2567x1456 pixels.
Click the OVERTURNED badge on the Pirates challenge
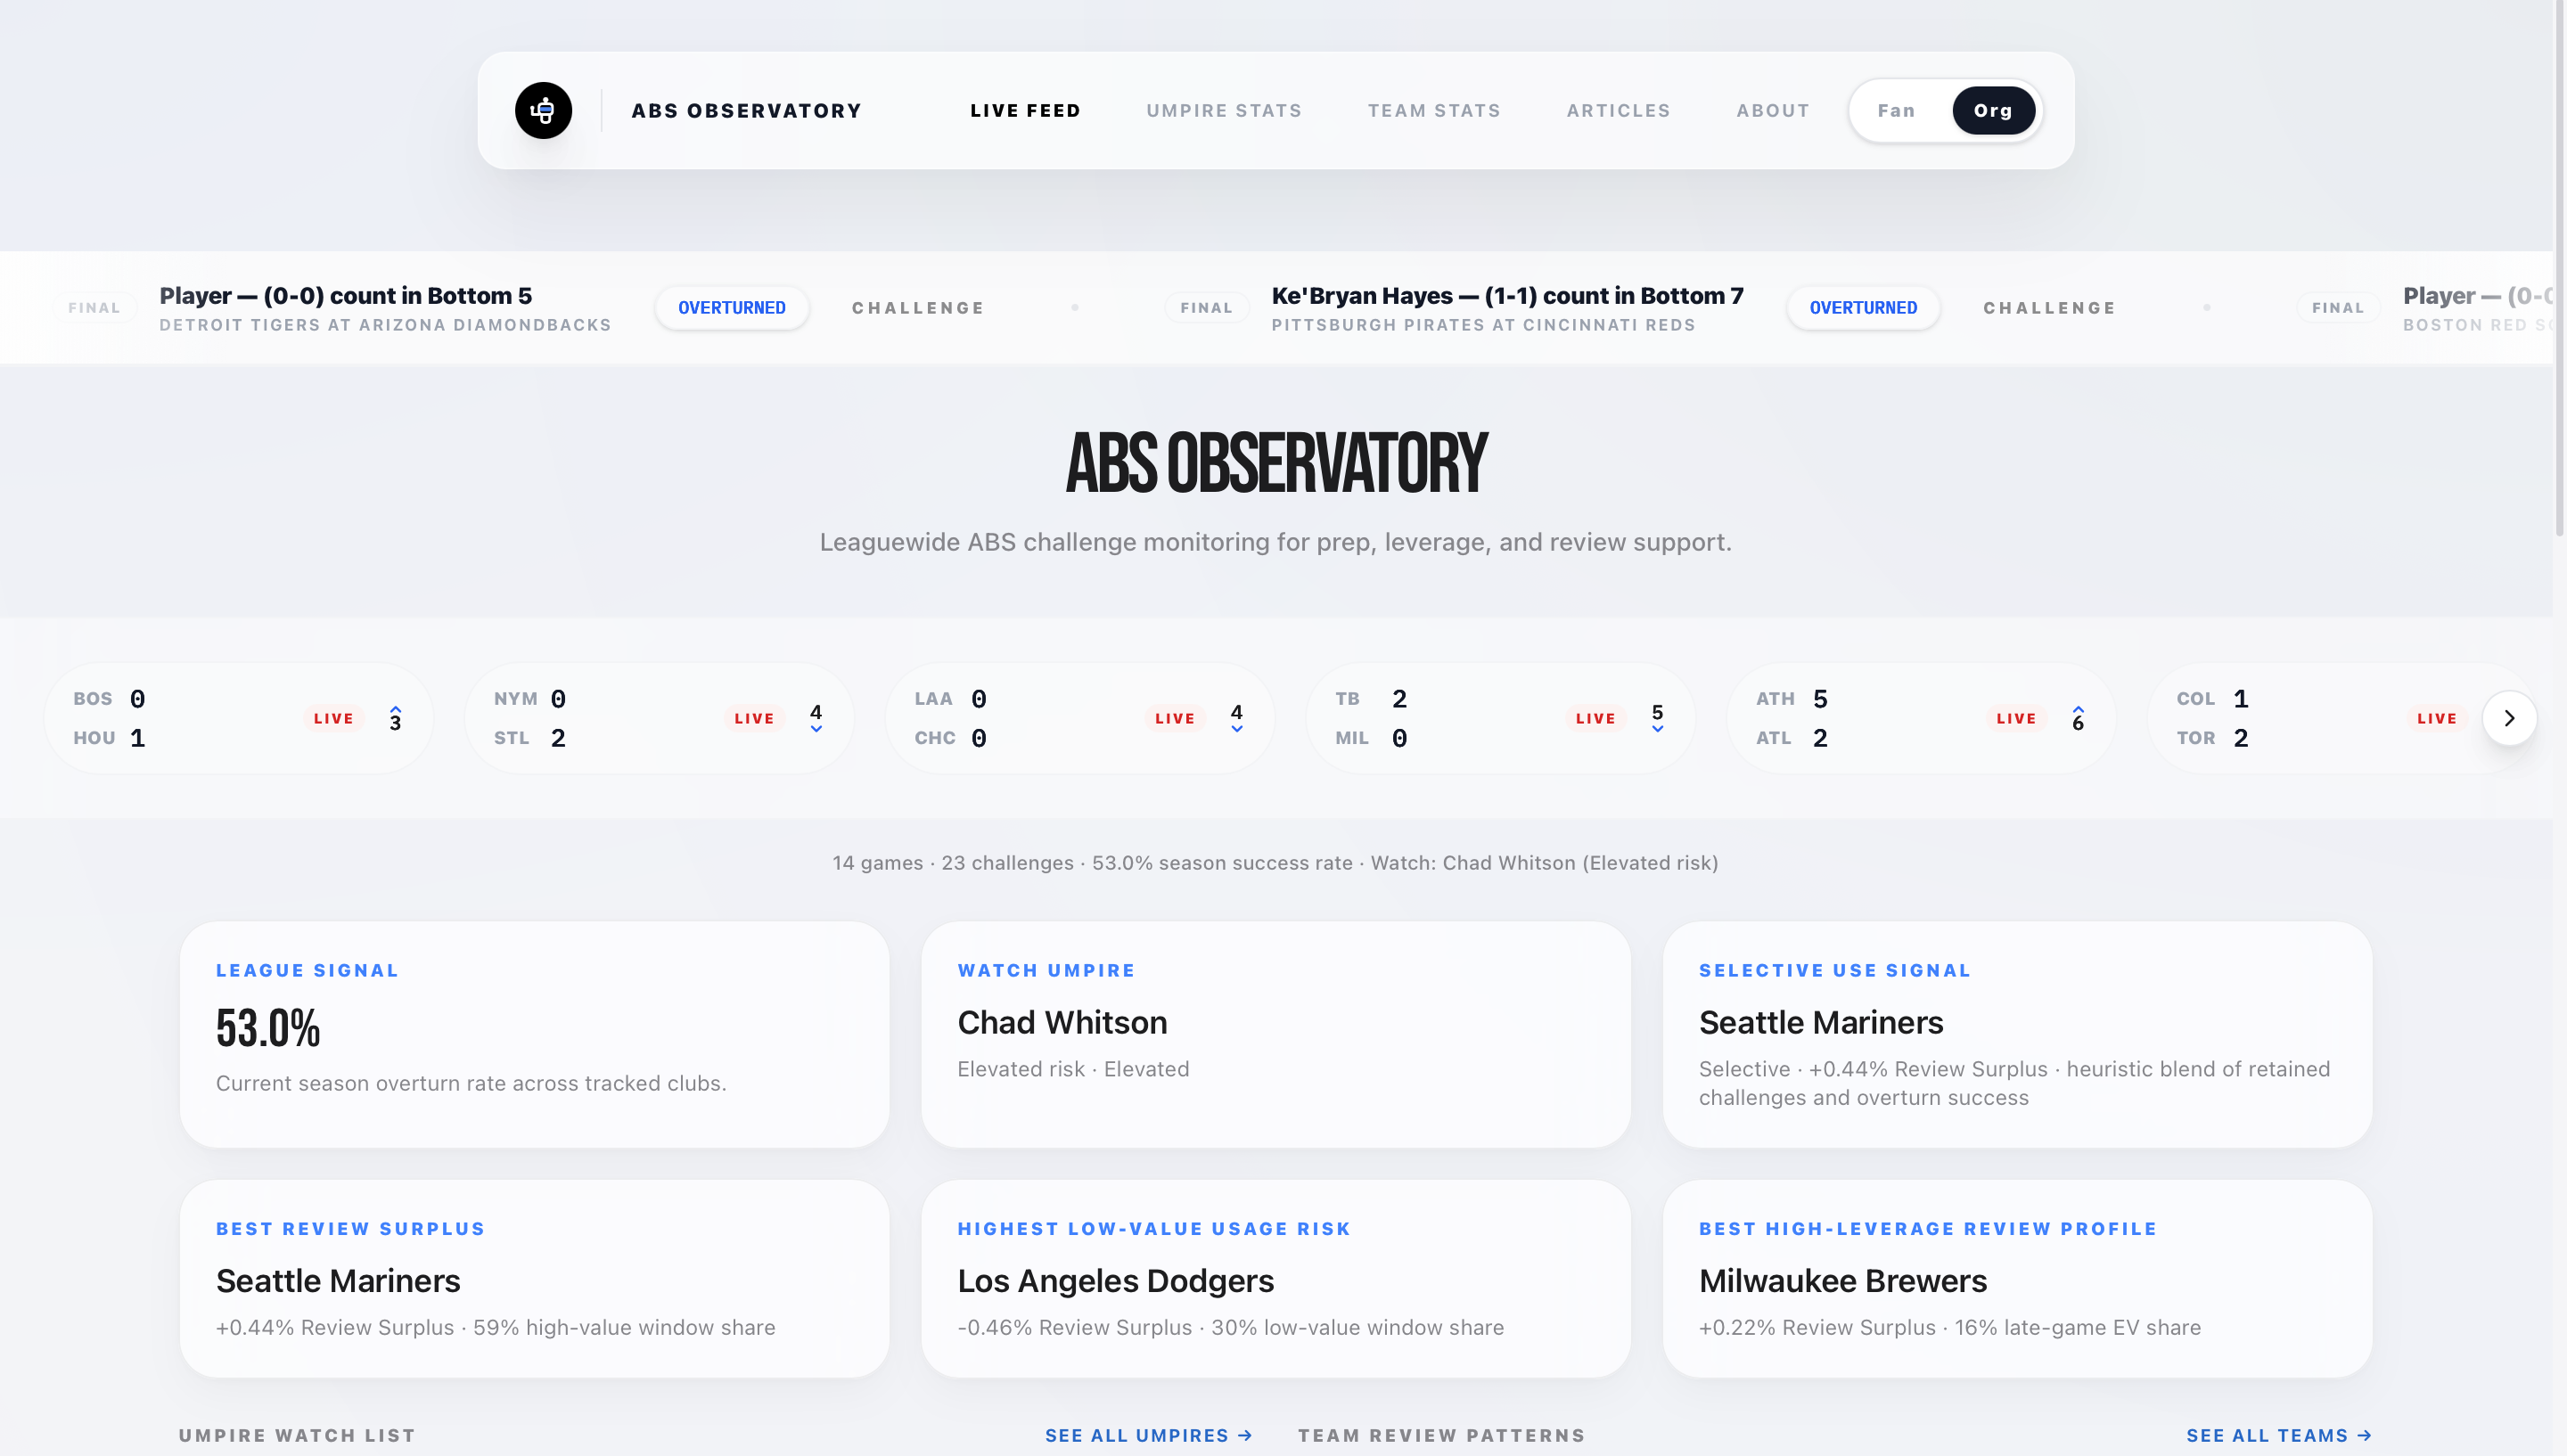(x=1862, y=307)
